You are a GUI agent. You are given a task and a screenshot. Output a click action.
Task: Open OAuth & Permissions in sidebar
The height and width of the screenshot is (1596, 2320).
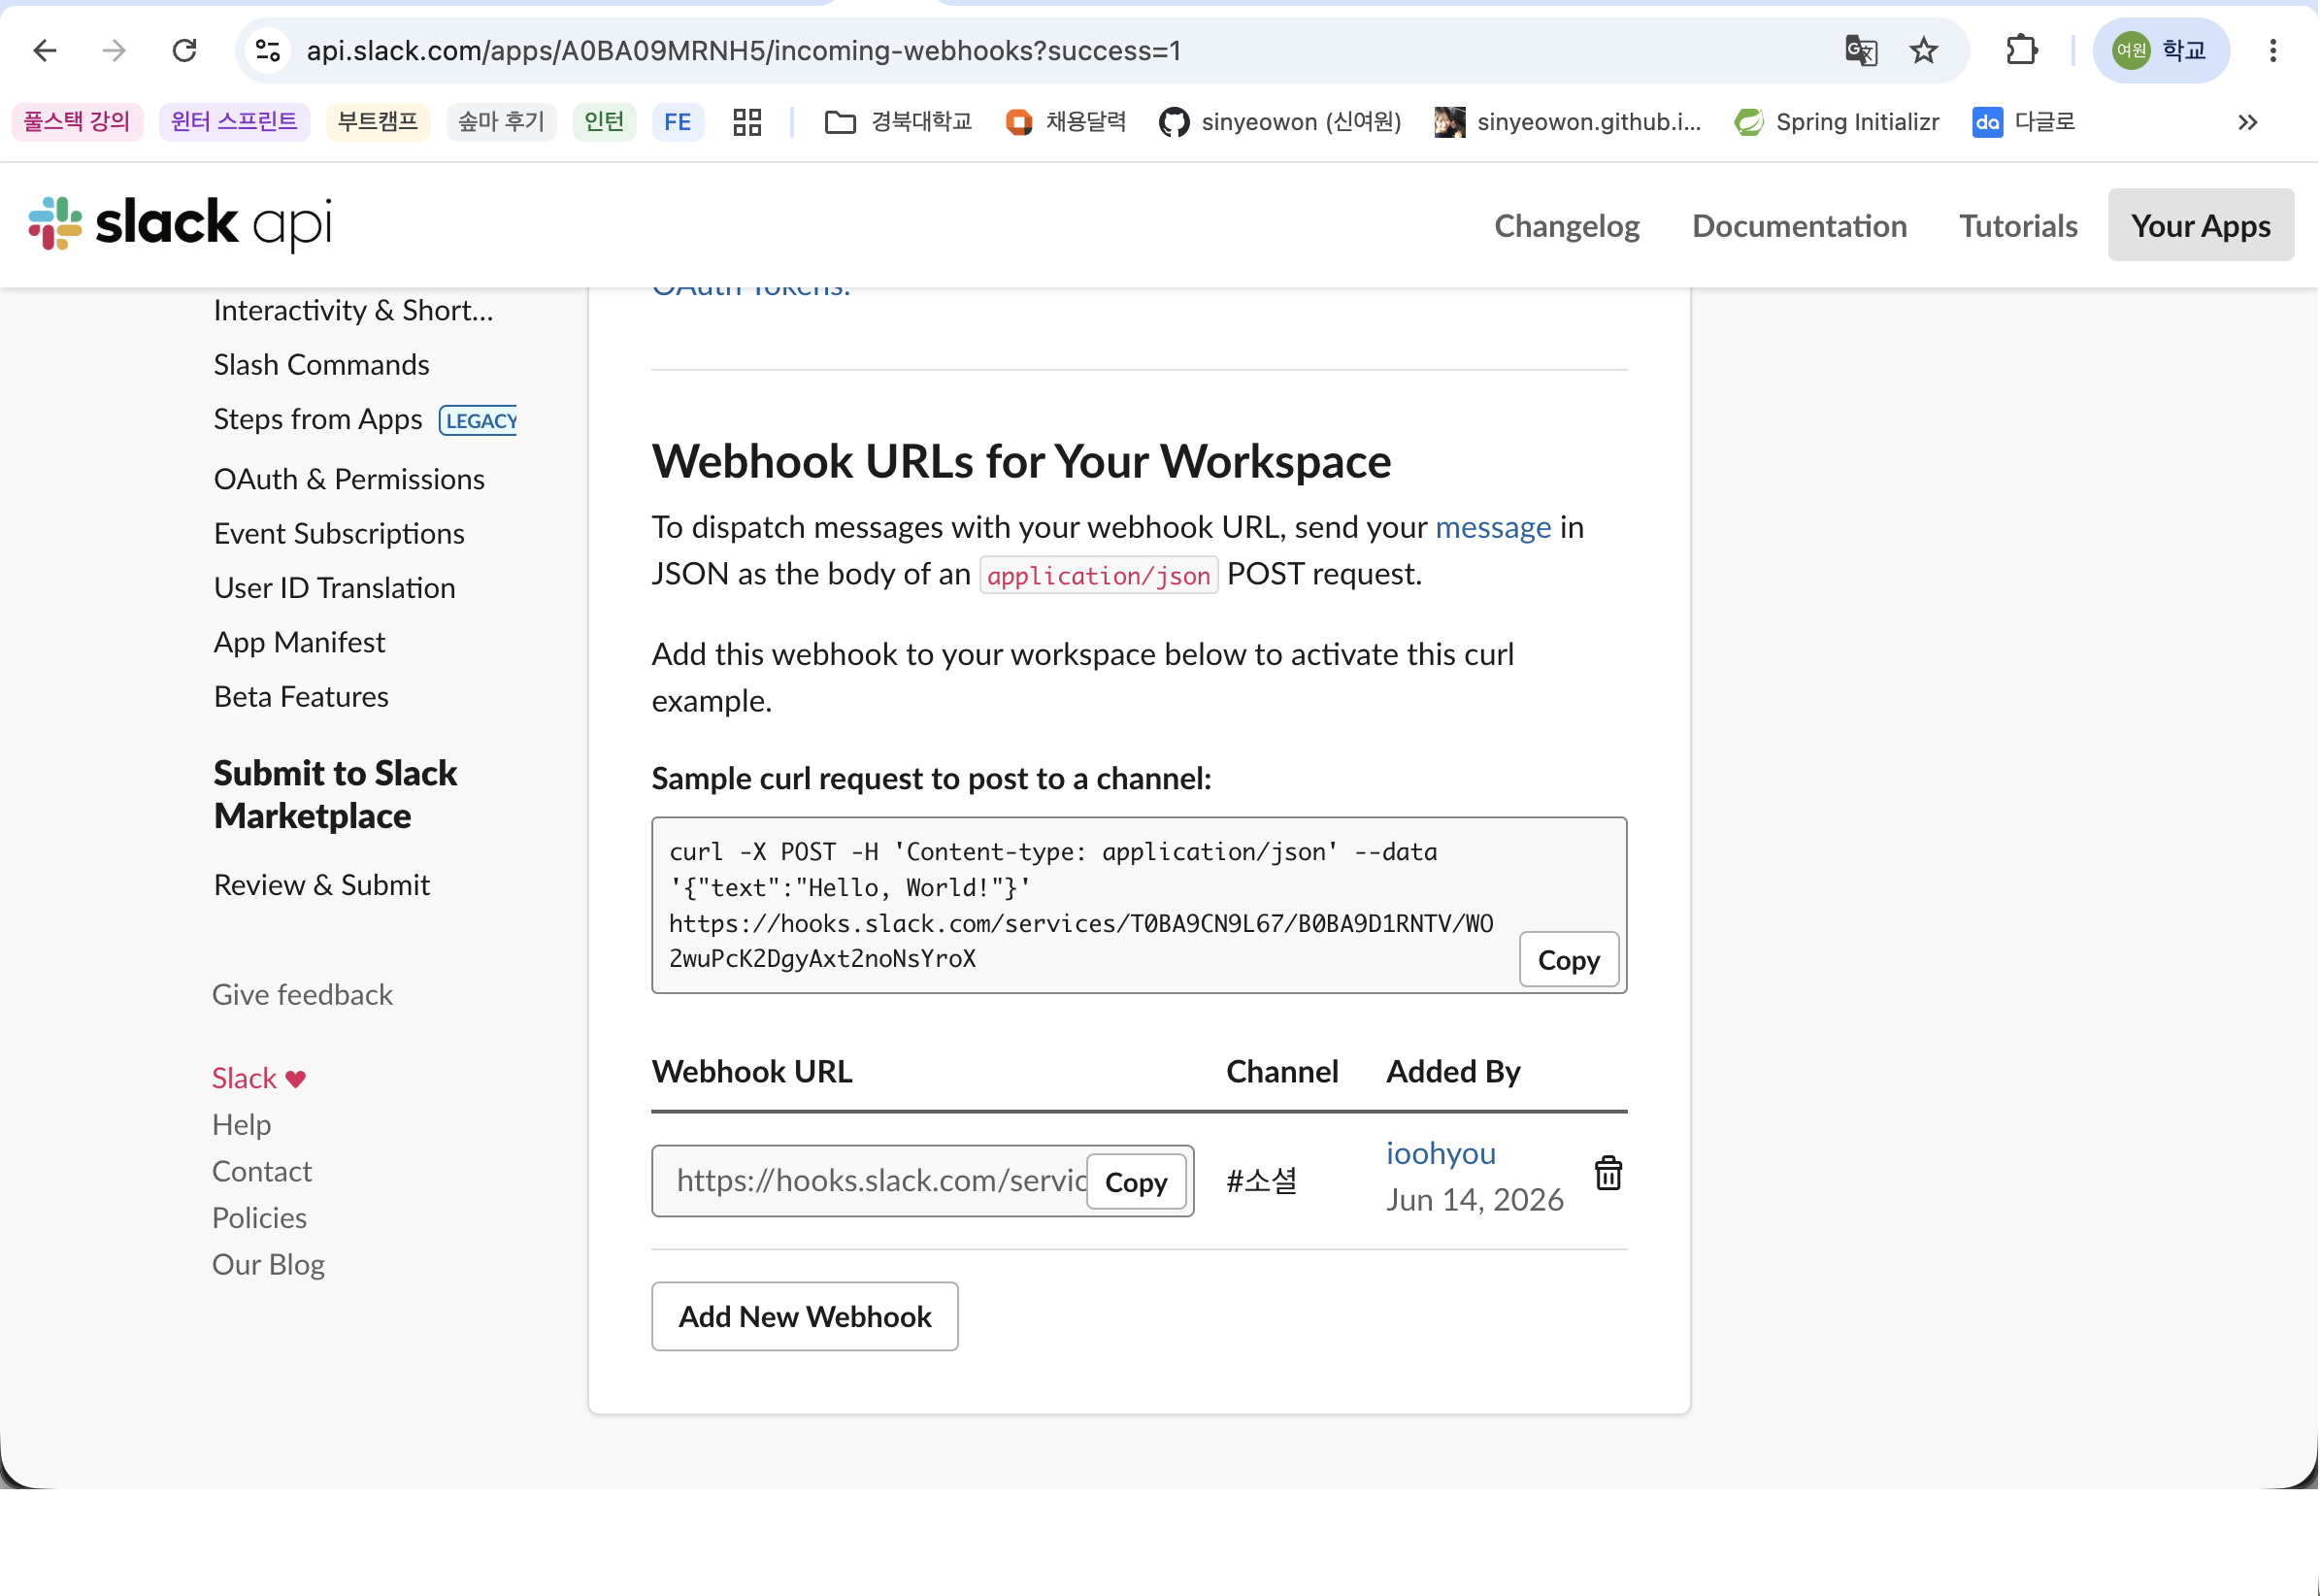349,480
